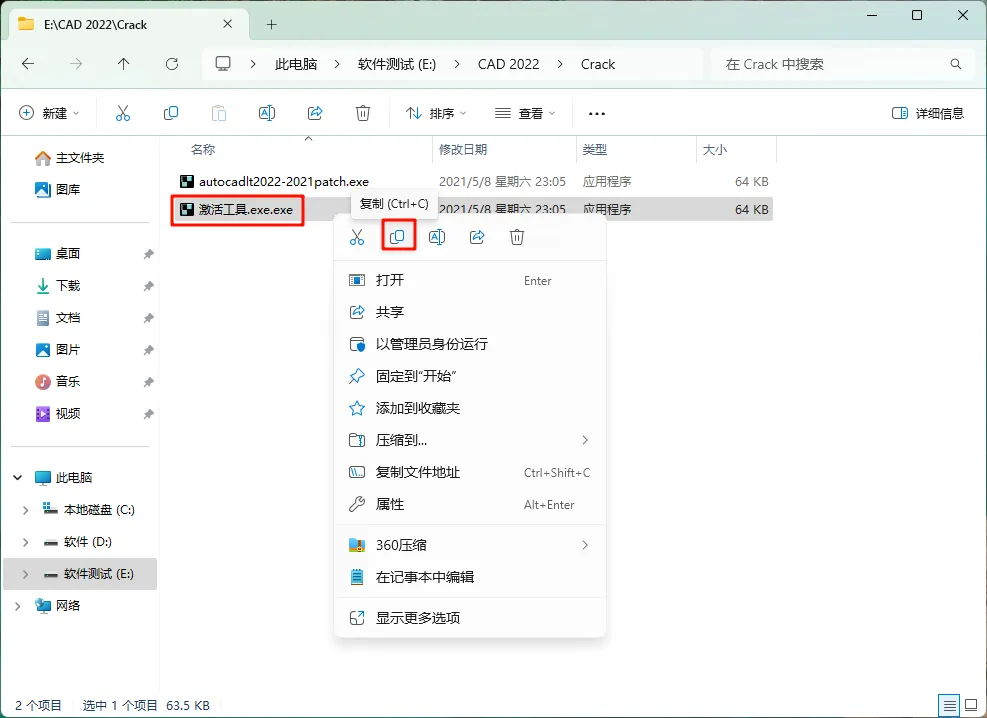Viewport: 987px width, 718px height.
Task: Click the Copy icon in the context menu
Action: pyautogui.click(x=397, y=237)
